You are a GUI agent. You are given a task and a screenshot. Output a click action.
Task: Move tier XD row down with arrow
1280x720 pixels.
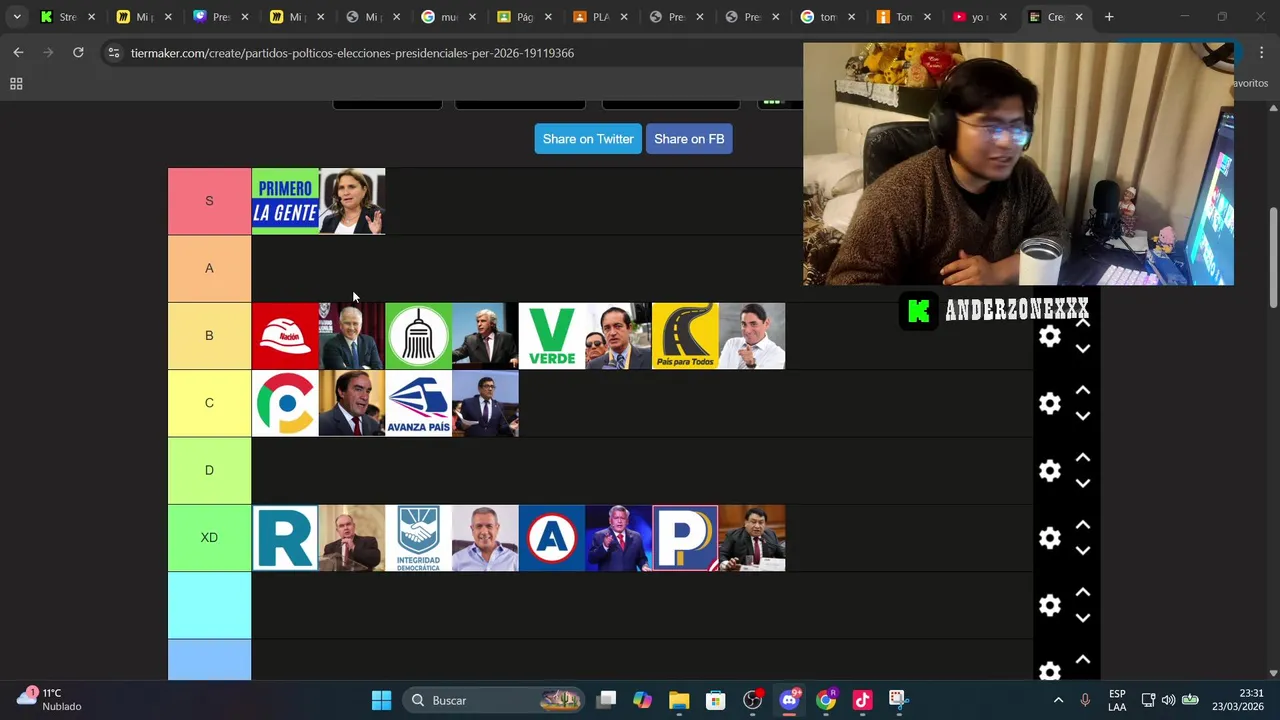(1083, 550)
